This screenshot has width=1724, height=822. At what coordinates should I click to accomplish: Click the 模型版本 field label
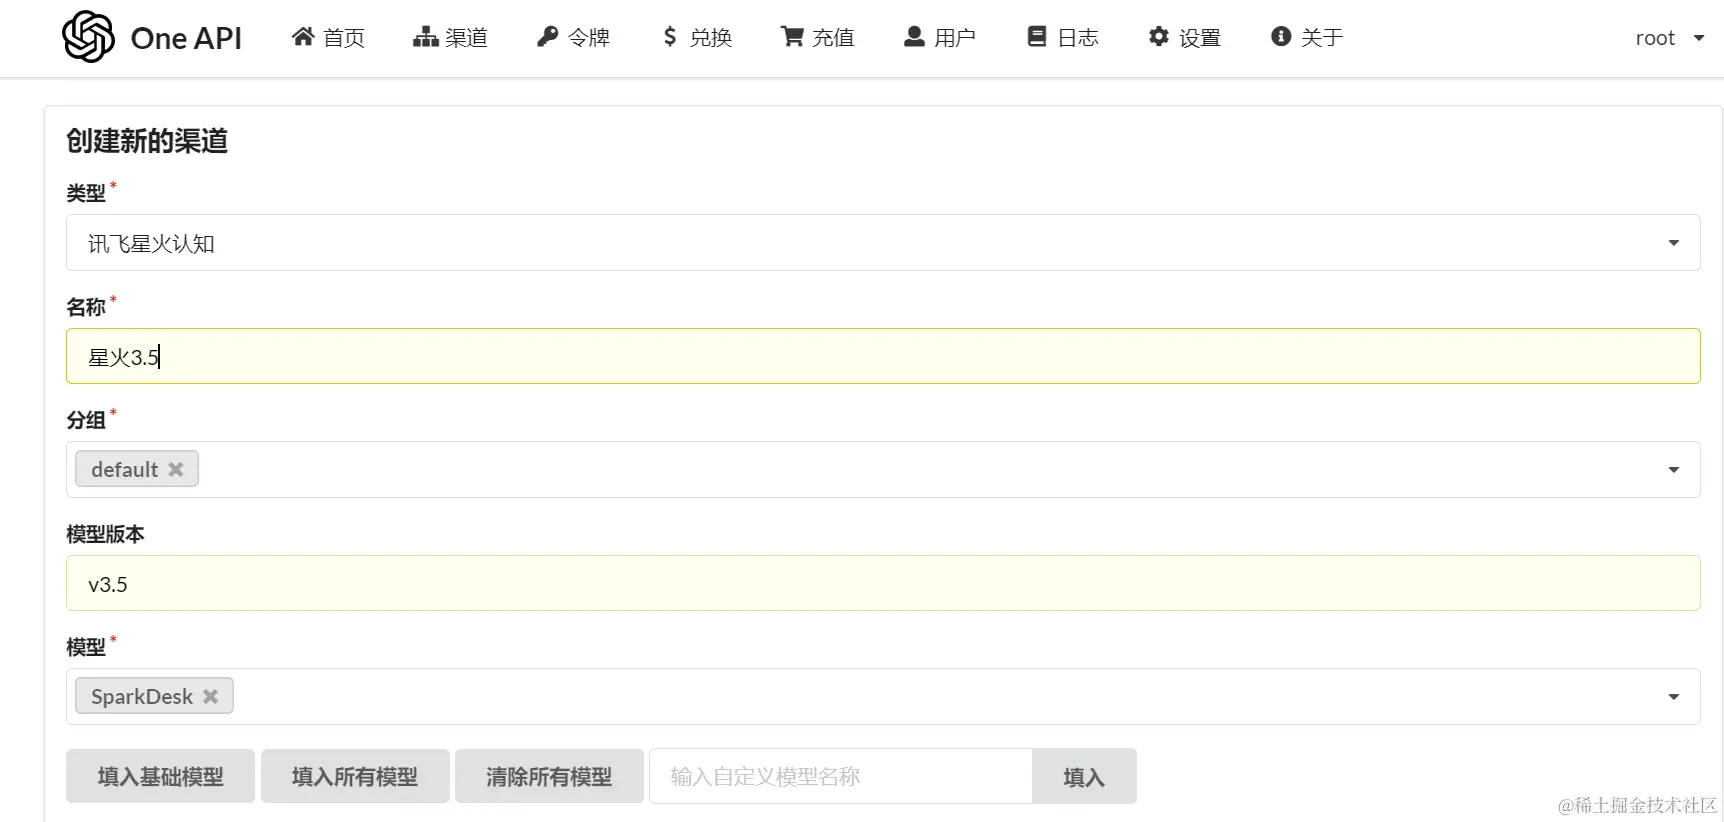click(105, 534)
